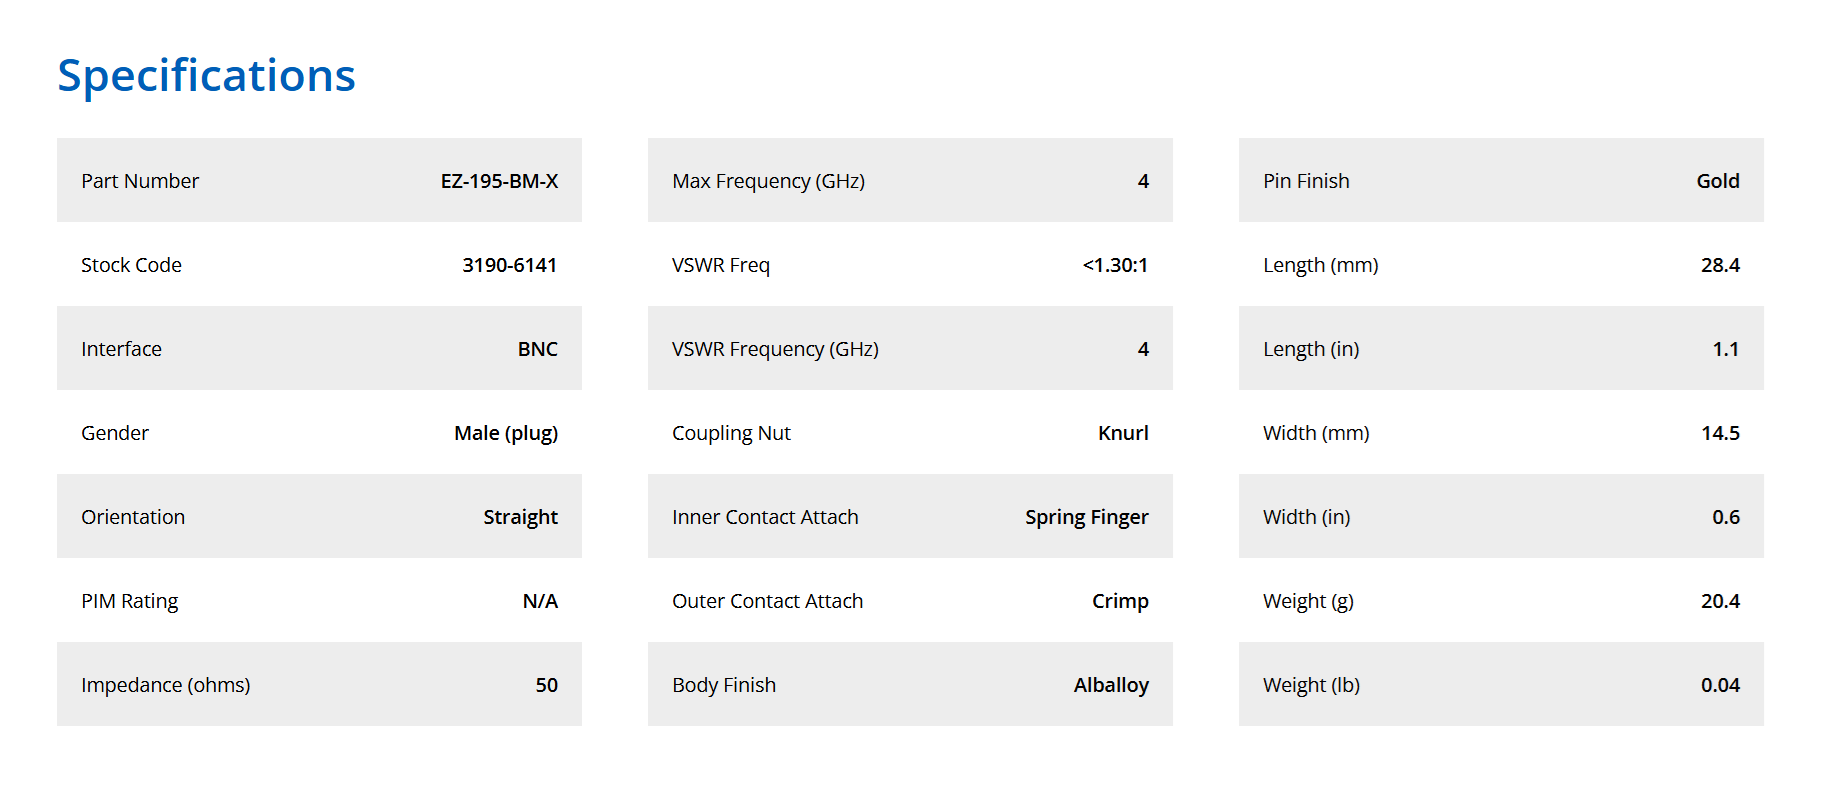Select the Outer Contact Attach Crimp value

click(1120, 601)
